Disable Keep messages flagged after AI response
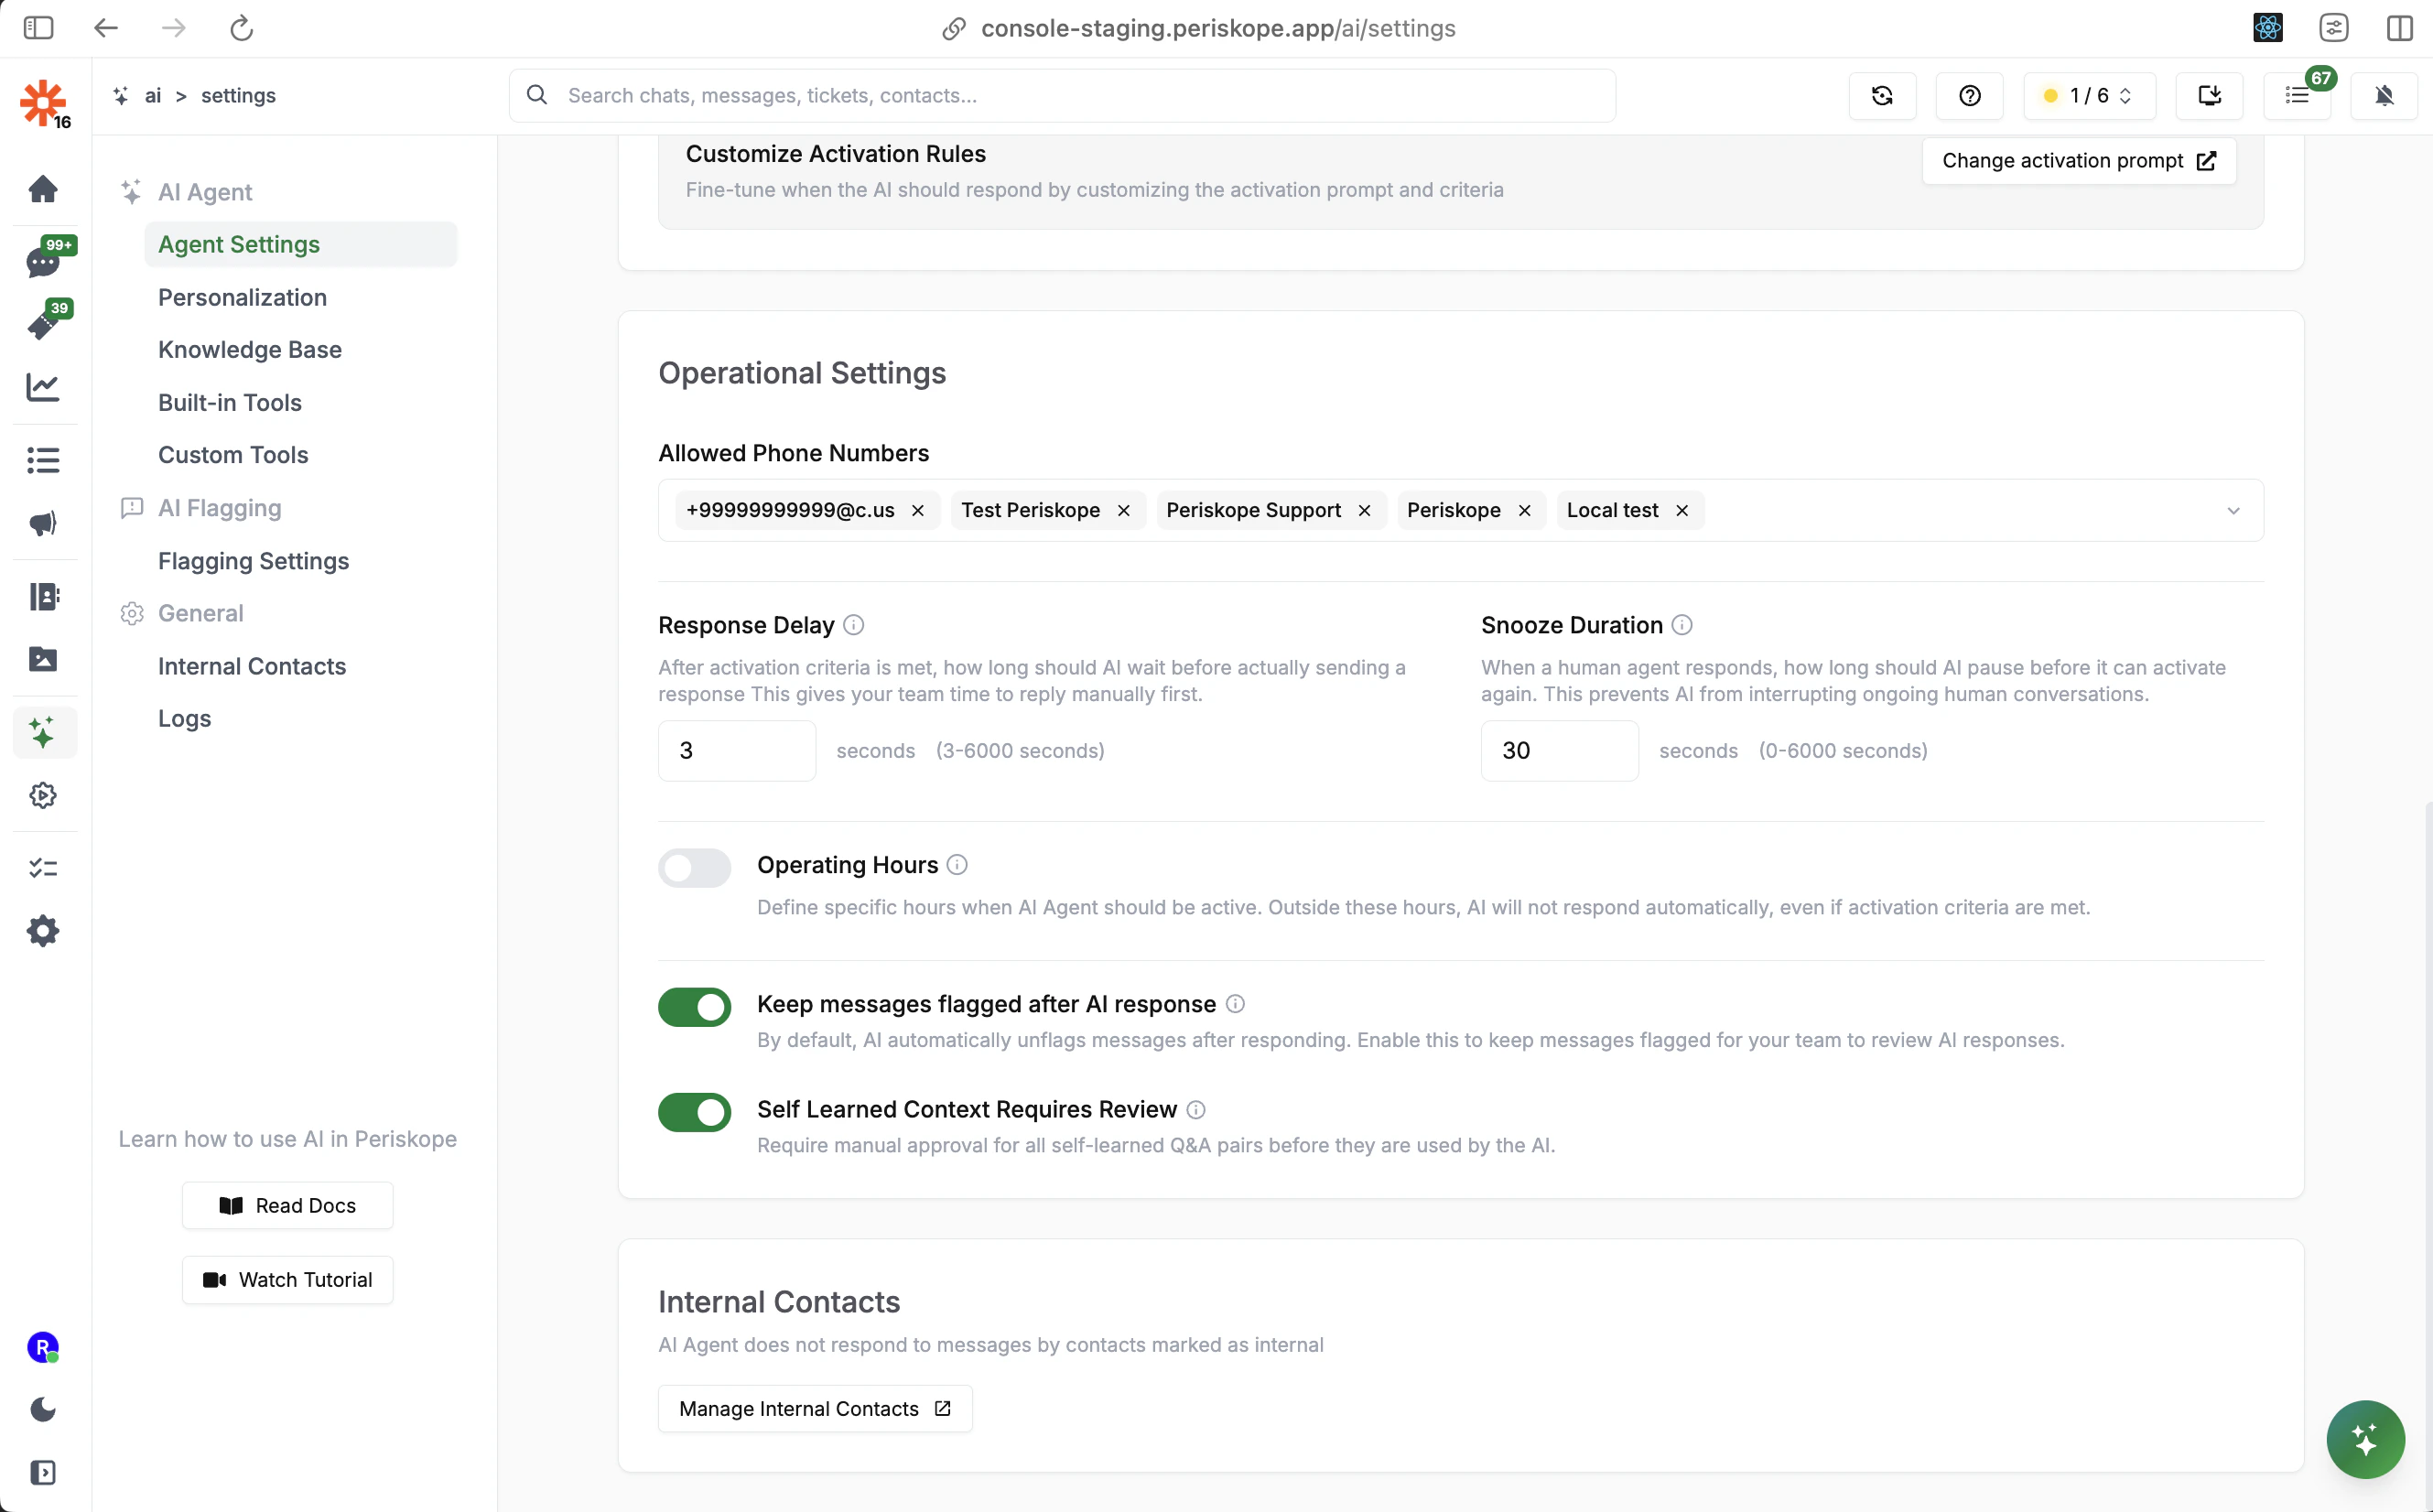2433x1512 pixels. [694, 1007]
